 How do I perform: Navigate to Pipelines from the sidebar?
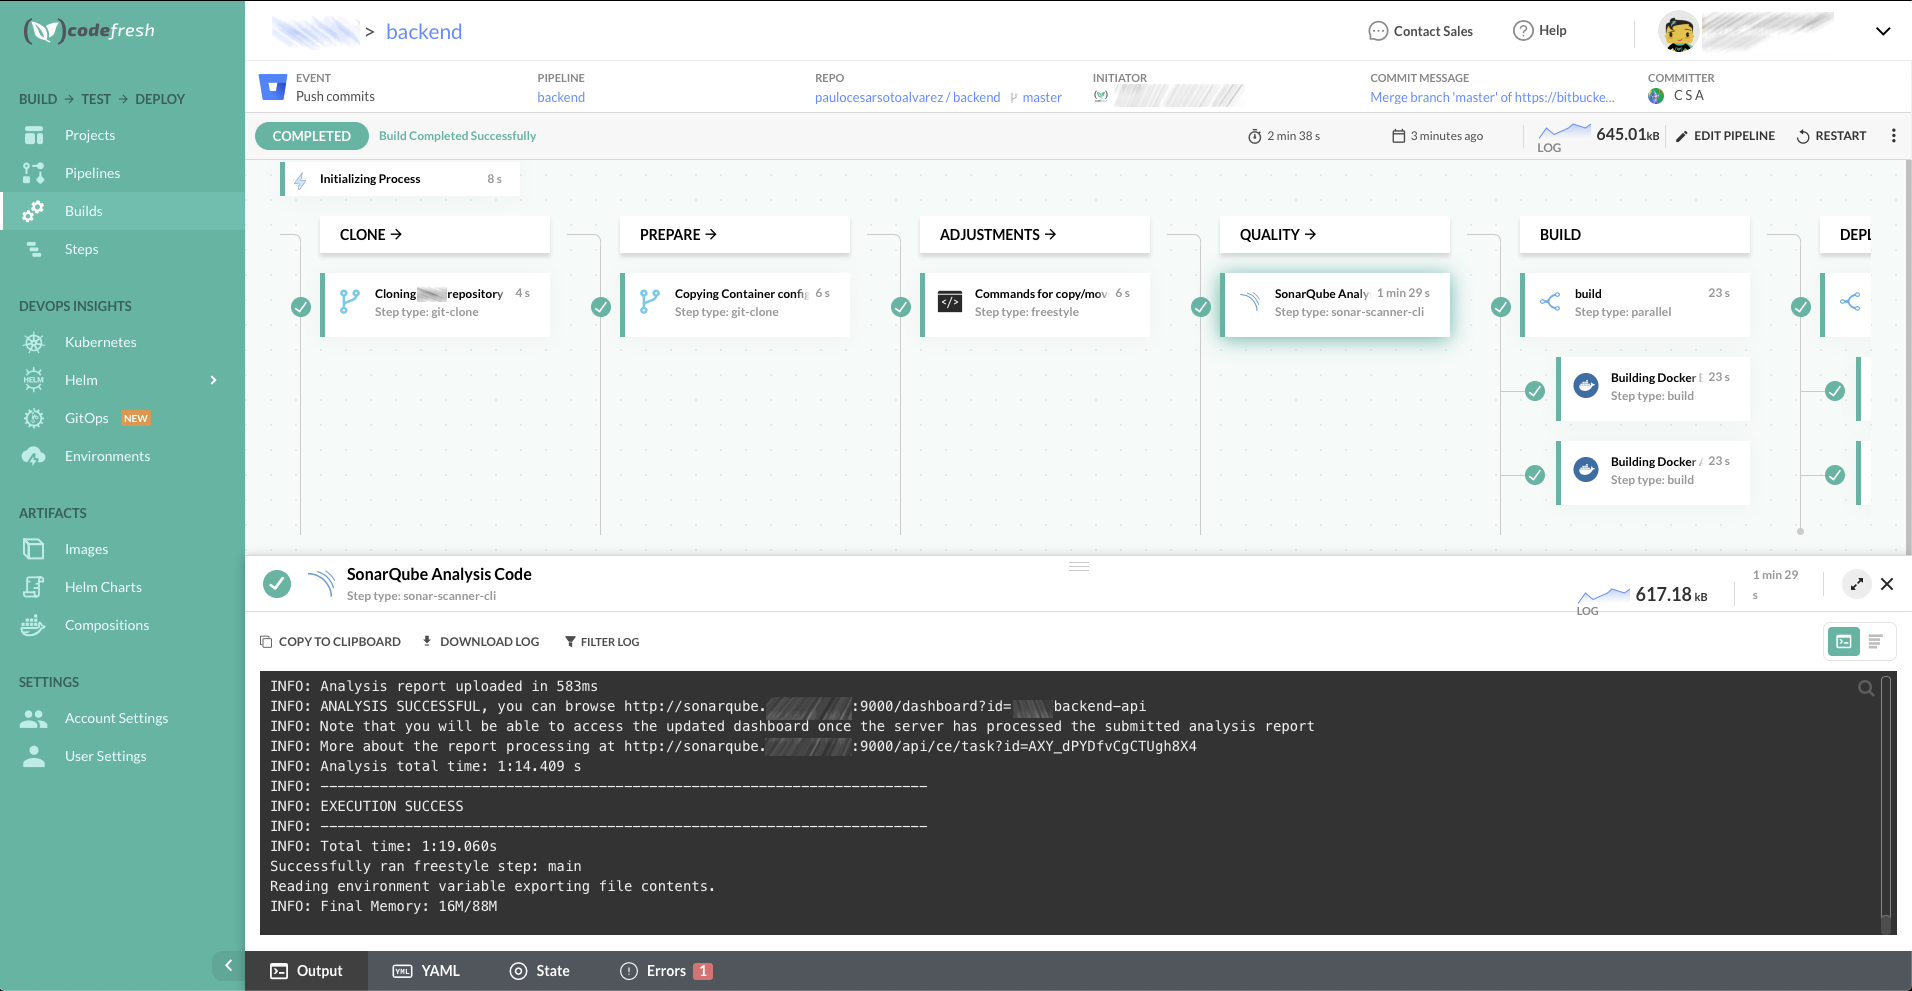92,172
